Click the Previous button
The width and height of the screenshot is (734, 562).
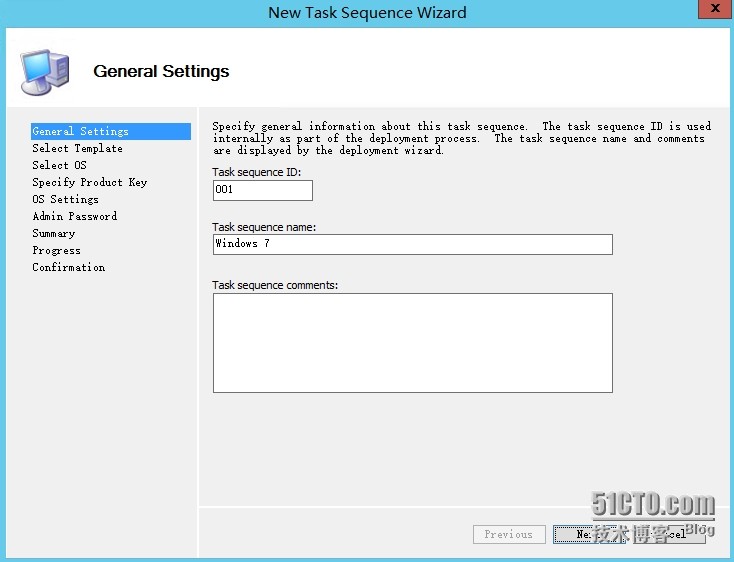pyautogui.click(x=509, y=534)
